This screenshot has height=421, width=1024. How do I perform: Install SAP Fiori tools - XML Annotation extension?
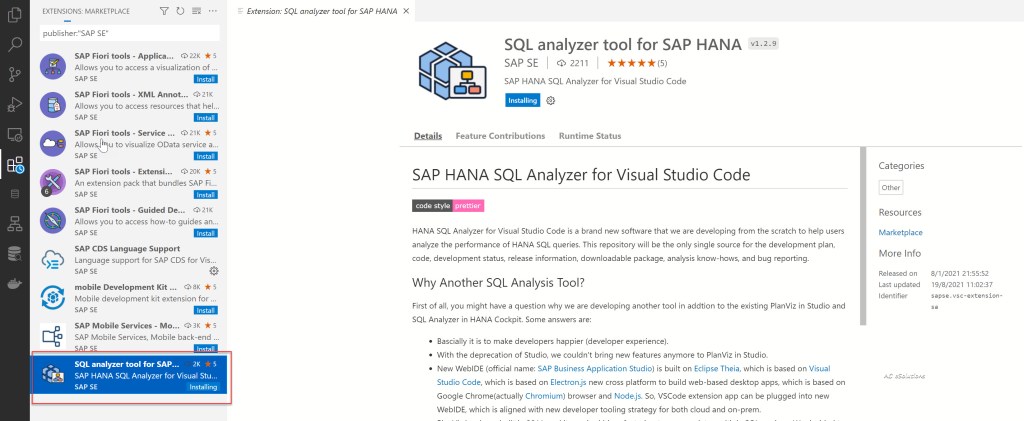tap(205, 118)
